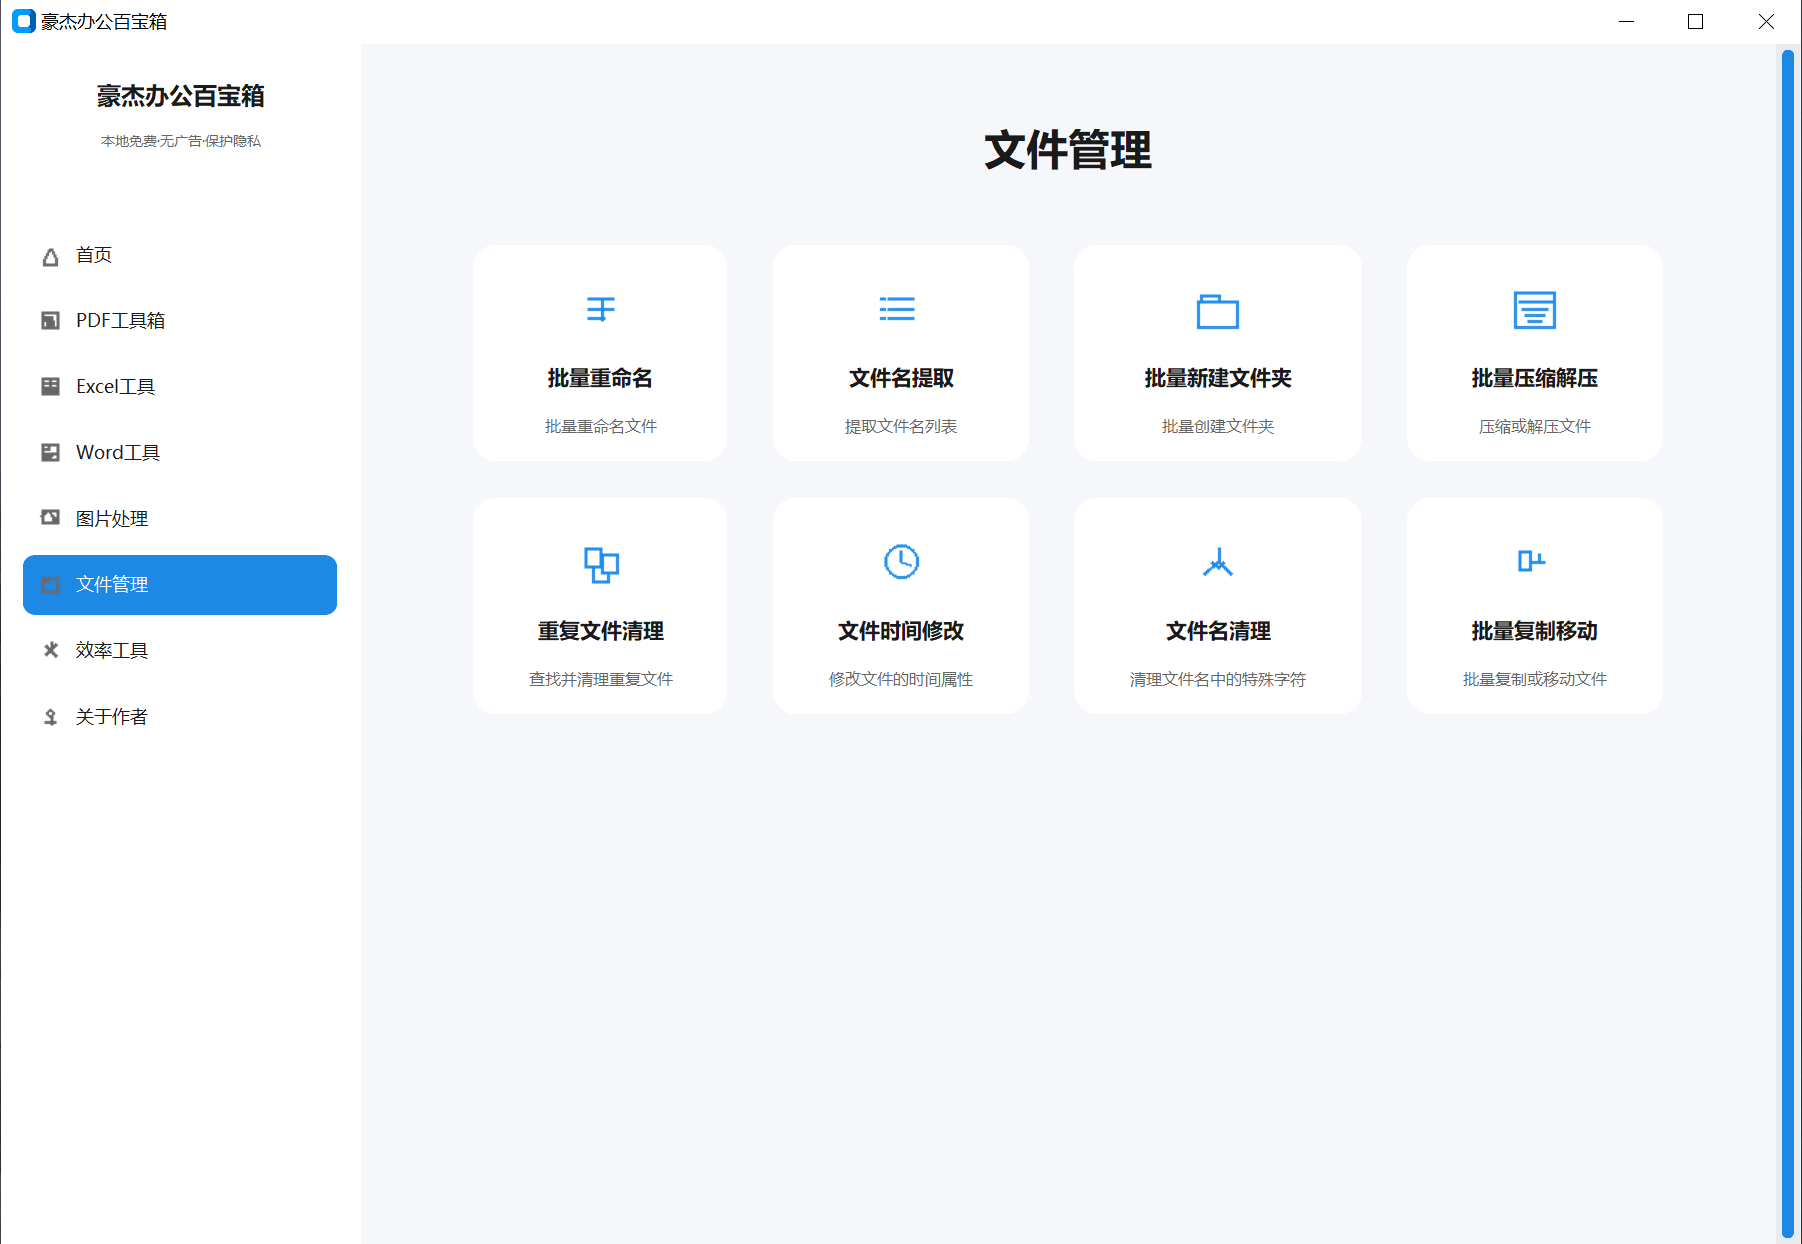Click the 批量重命名文件 description text
1802x1244 pixels.
tap(600, 426)
